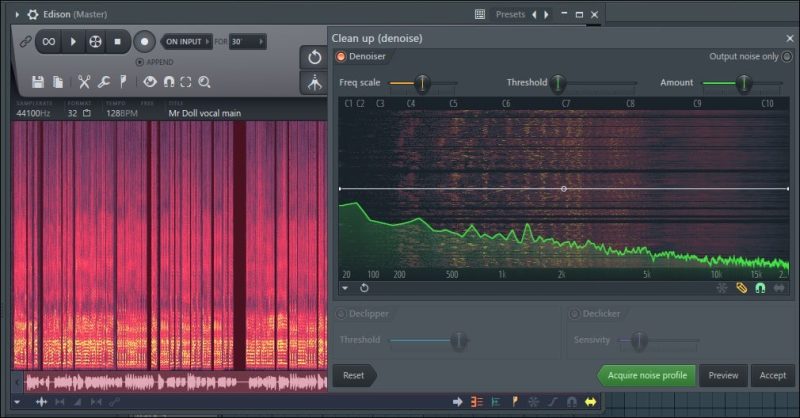The image size is (800, 418).
Task: Adjust the Amount slider
Action: pos(744,83)
